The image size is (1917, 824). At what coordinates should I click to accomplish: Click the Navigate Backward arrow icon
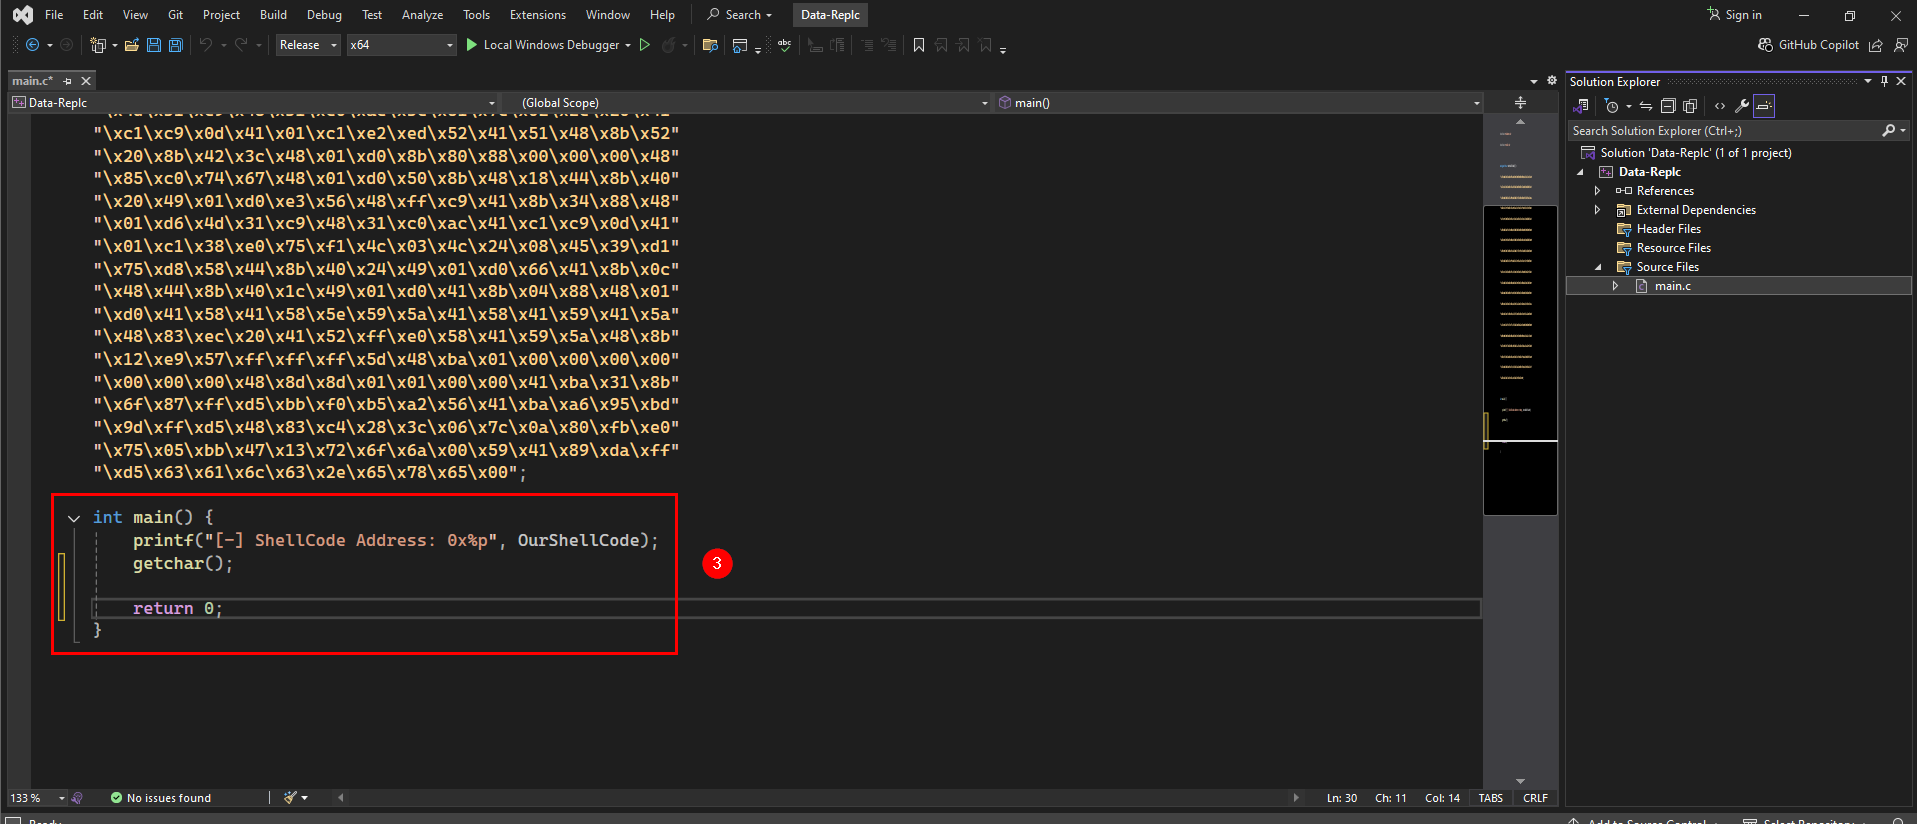[x=32, y=45]
